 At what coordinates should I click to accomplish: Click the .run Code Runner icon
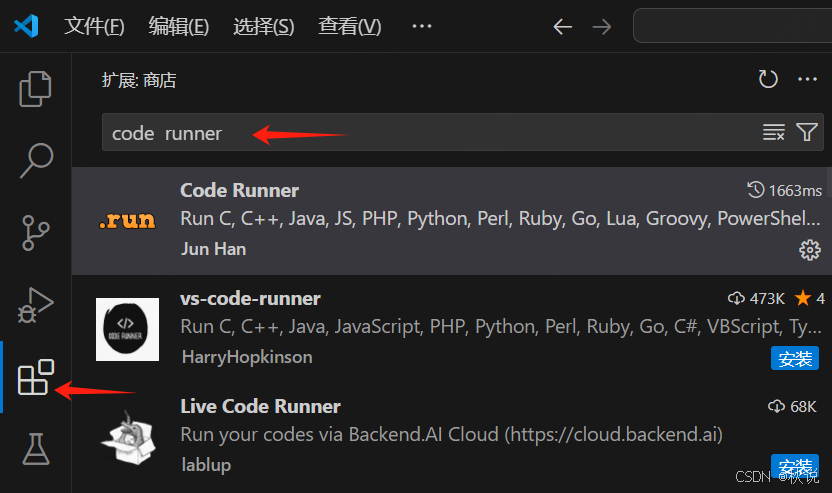click(x=127, y=220)
